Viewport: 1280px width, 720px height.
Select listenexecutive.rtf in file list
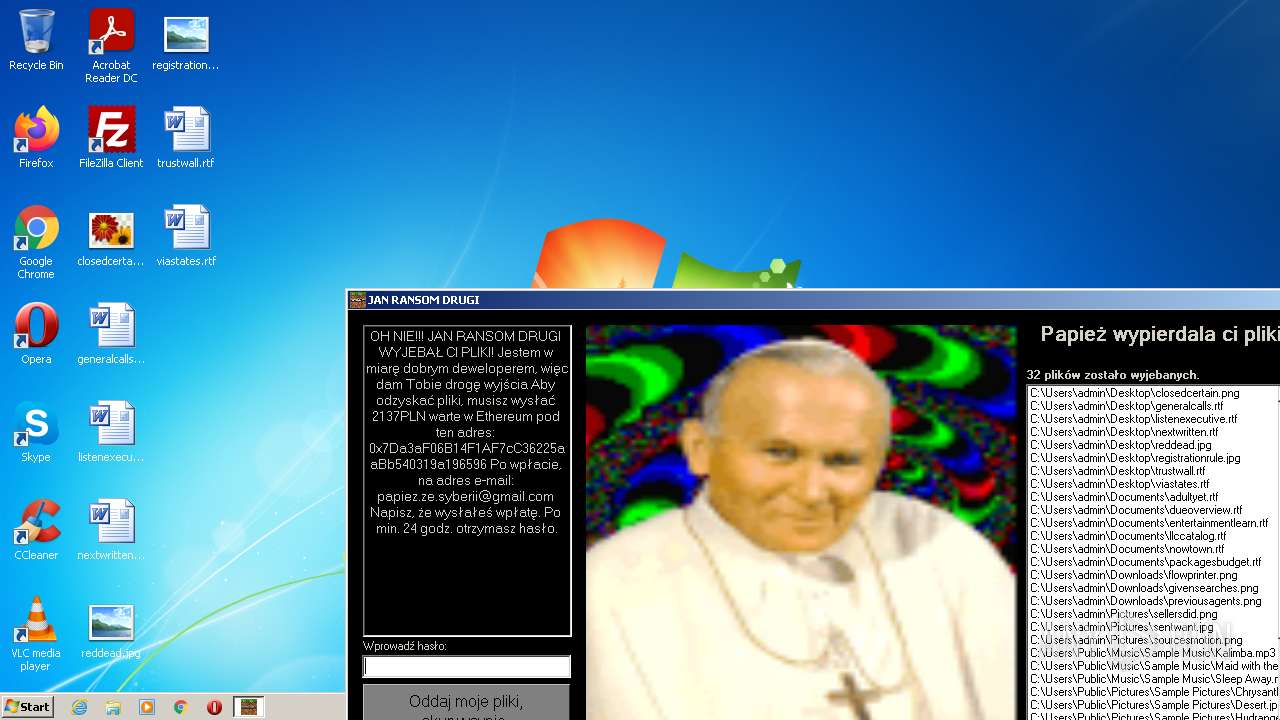[x=1133, y=419]
